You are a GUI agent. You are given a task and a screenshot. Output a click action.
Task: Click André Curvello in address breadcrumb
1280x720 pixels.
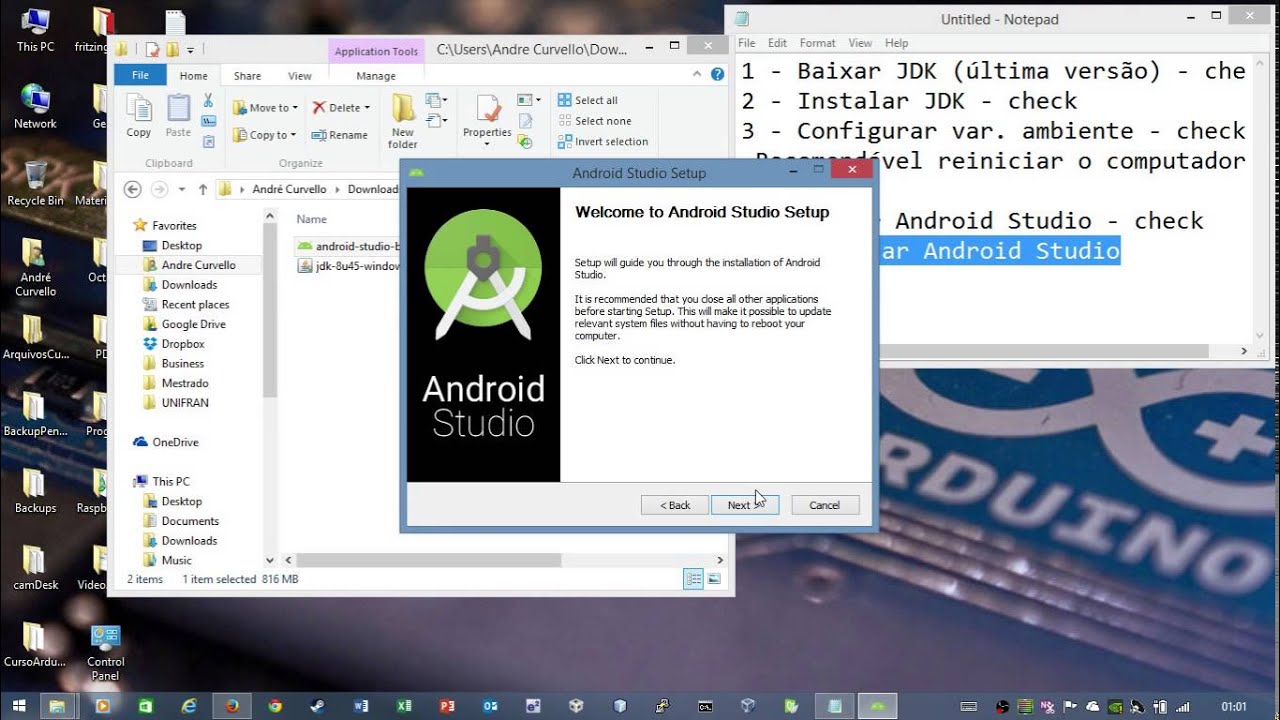click(289, 189)
